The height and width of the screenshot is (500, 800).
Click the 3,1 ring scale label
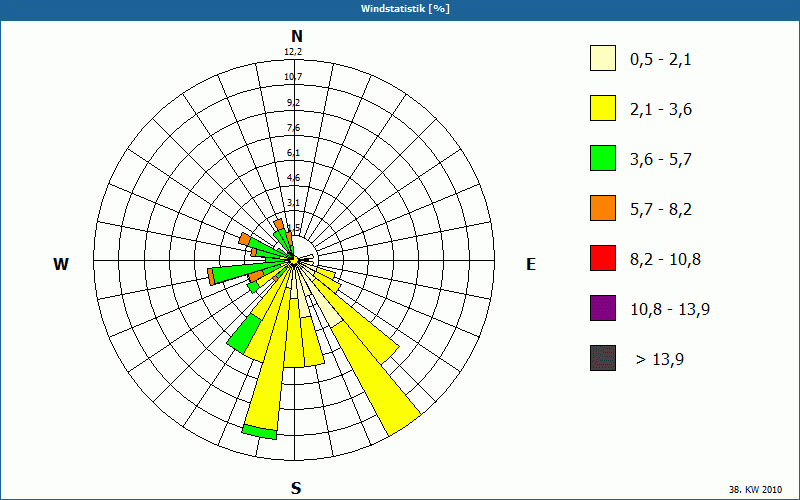[293, 203]
